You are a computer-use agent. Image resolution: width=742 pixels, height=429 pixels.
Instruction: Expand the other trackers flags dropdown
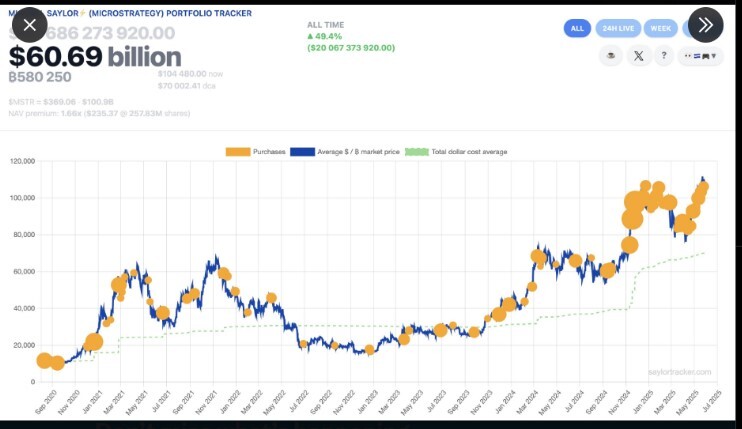[x=700, y=56]
